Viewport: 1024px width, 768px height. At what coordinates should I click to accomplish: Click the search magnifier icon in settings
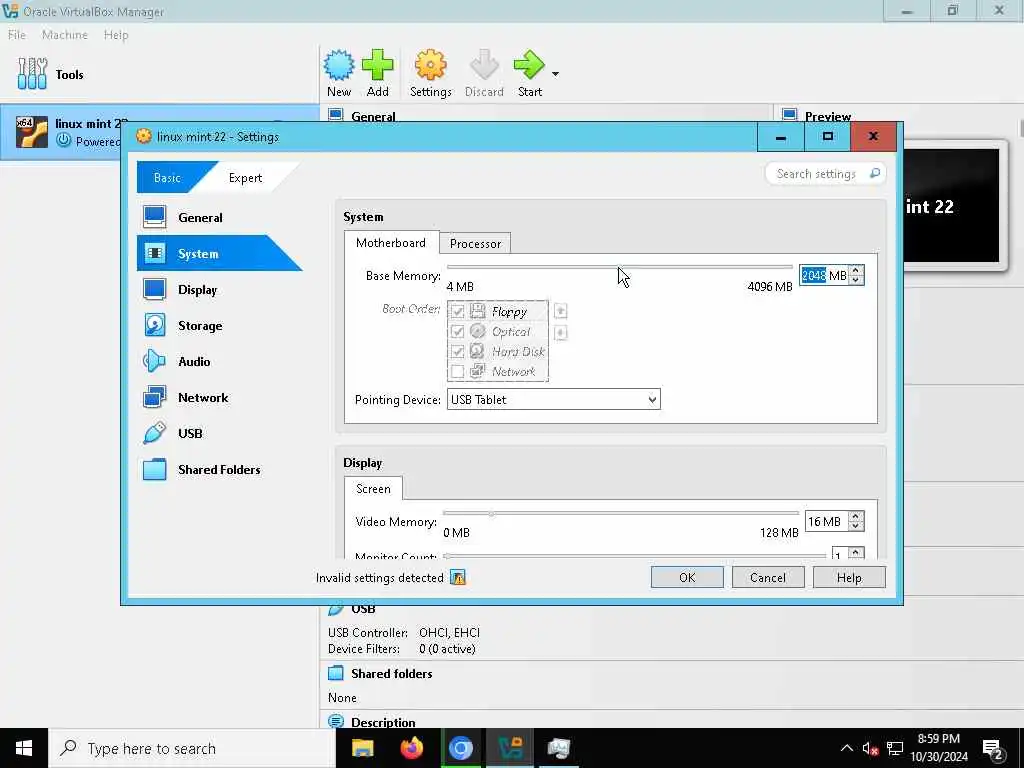[874, 173]
